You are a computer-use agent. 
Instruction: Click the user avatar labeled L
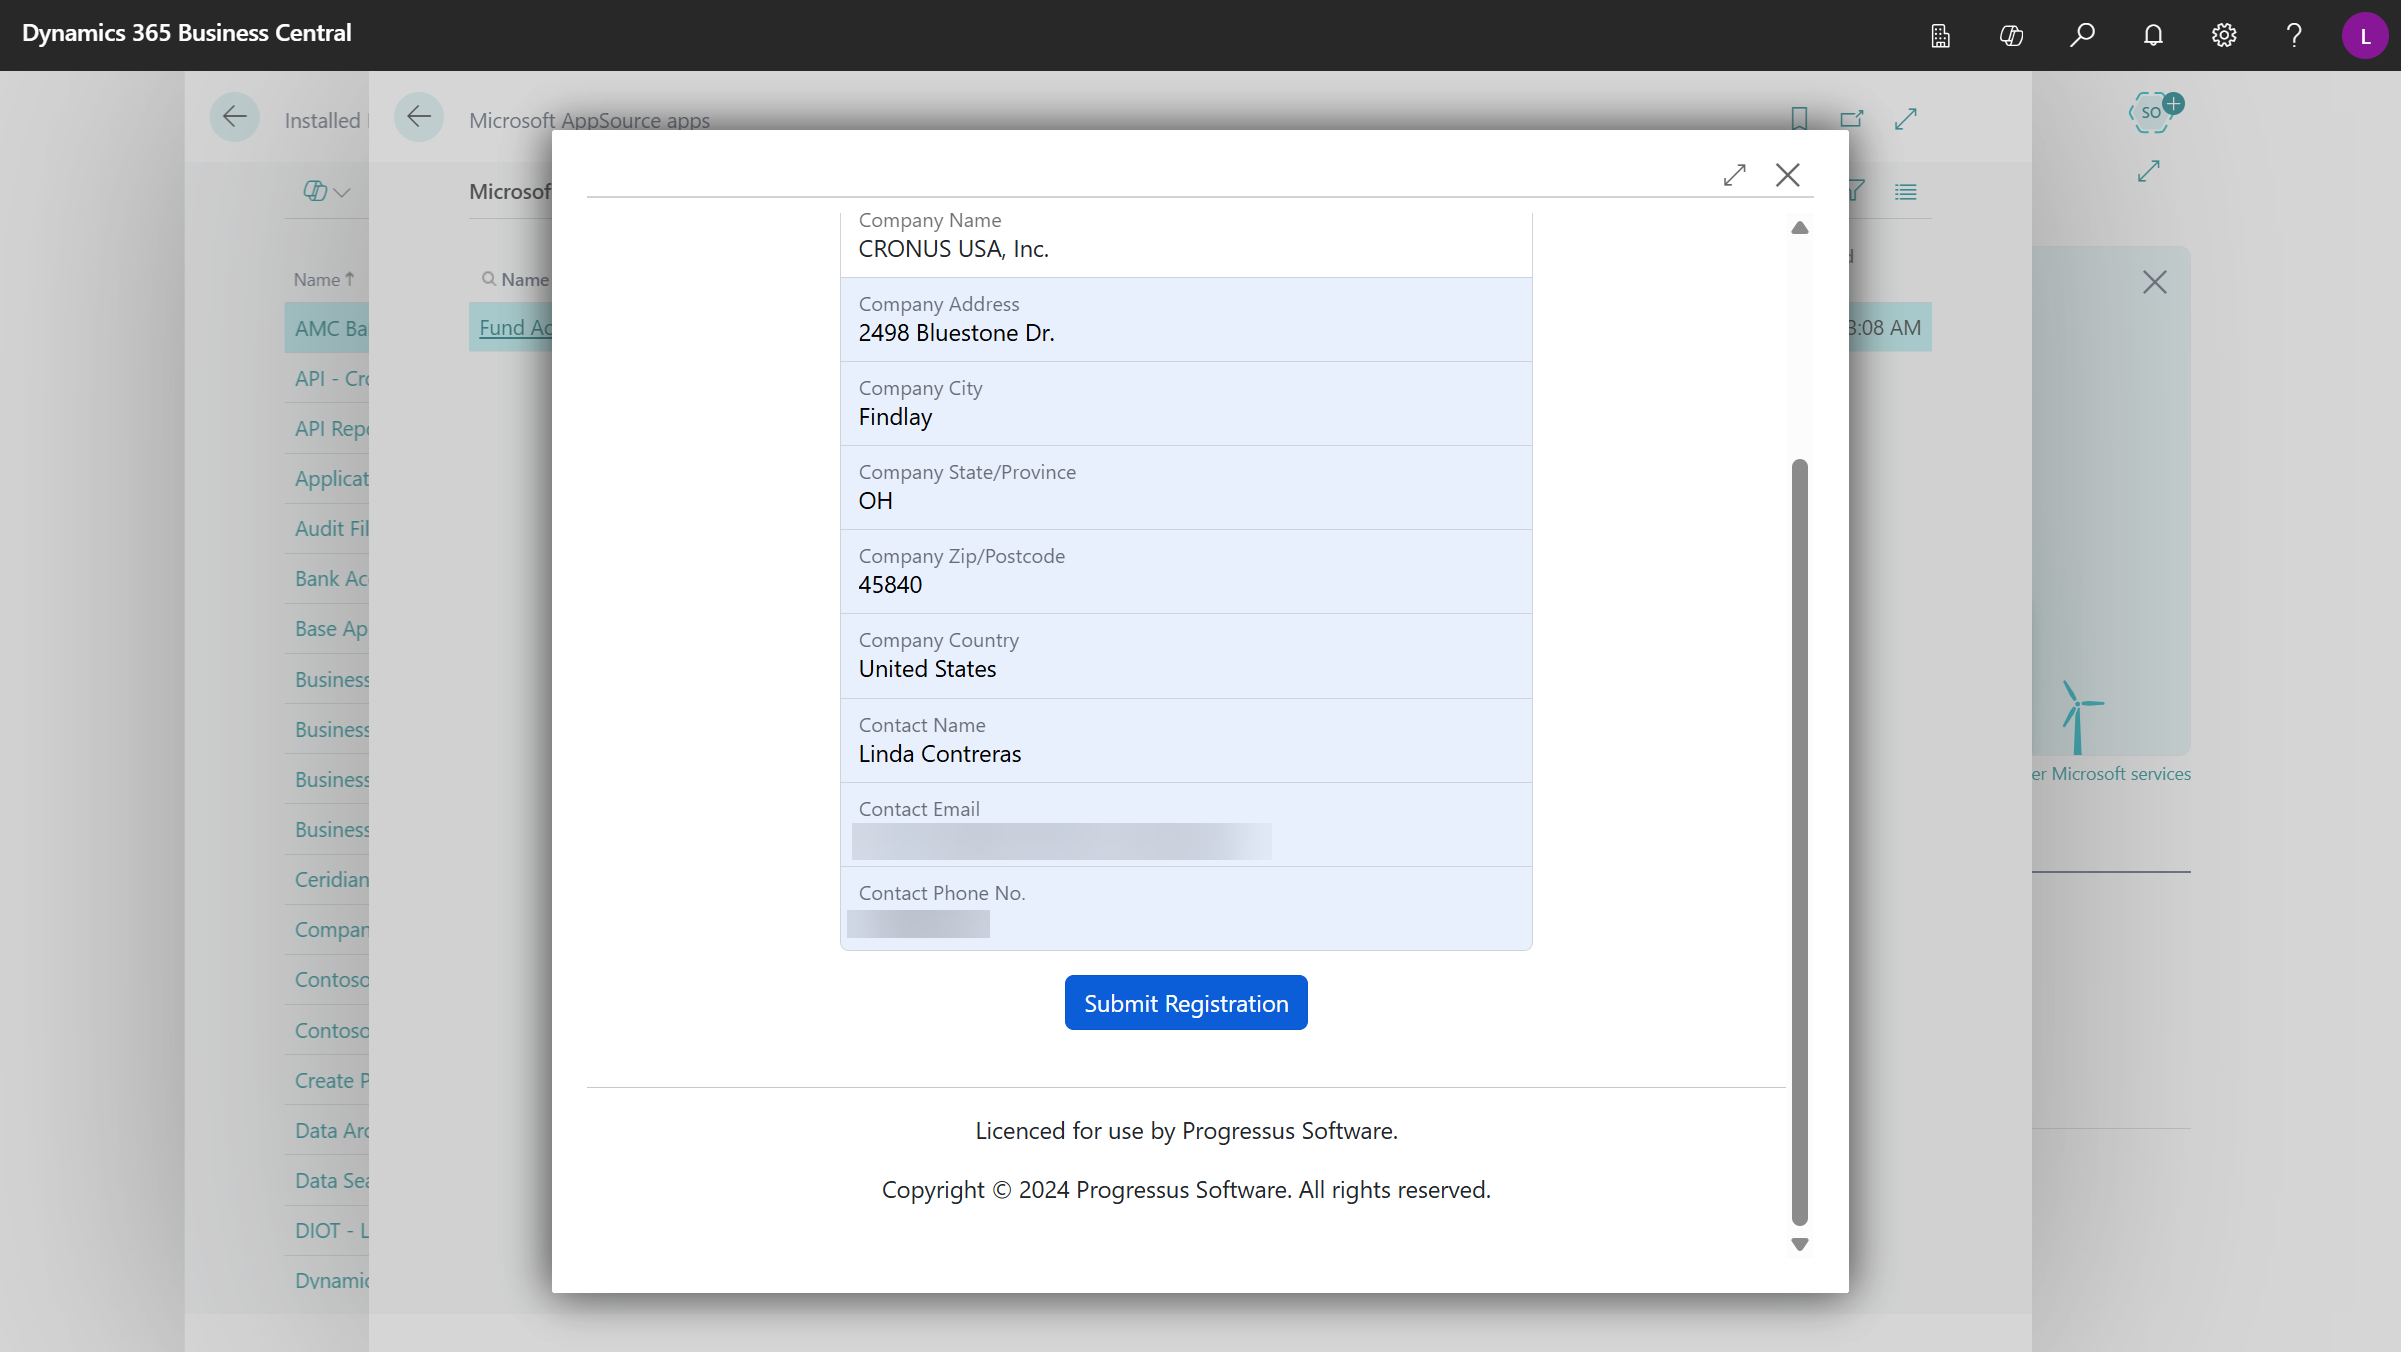point(2365,35)
